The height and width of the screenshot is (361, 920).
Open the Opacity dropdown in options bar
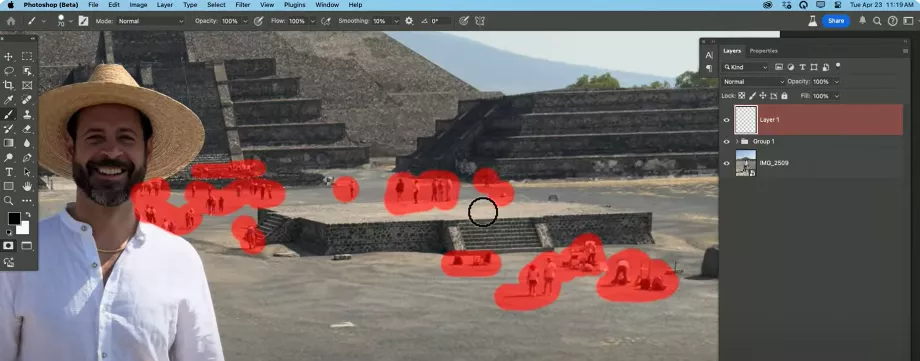[245, 21]
